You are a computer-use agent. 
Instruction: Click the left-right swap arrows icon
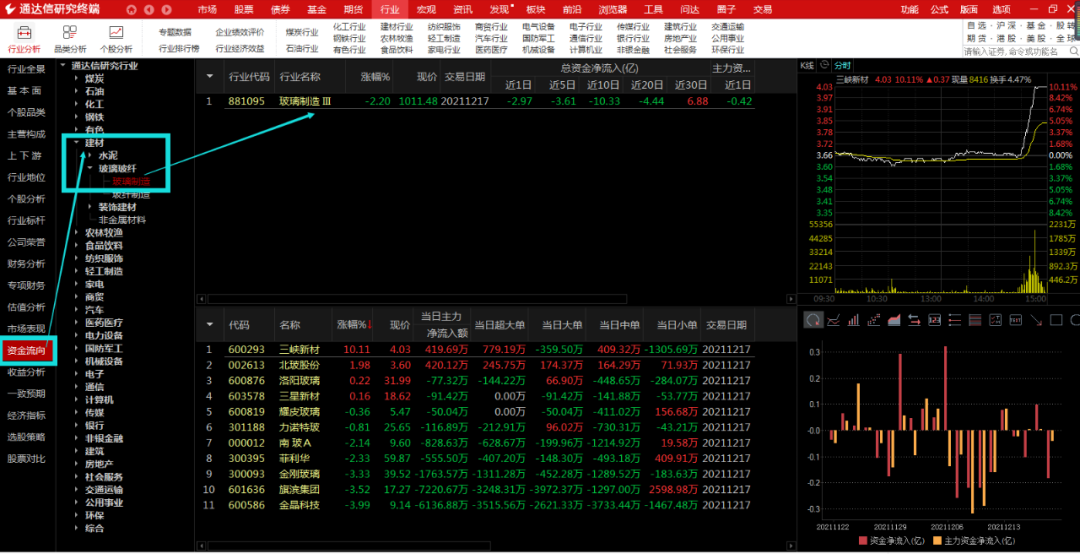[915, 320]
